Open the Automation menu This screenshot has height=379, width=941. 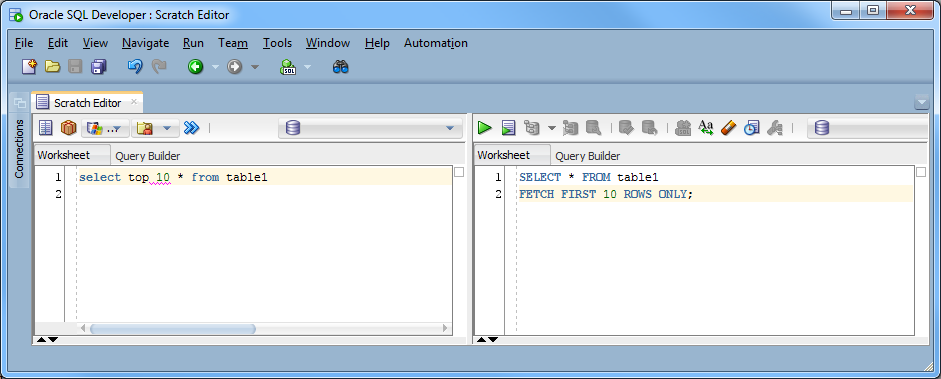click(436, 43)
